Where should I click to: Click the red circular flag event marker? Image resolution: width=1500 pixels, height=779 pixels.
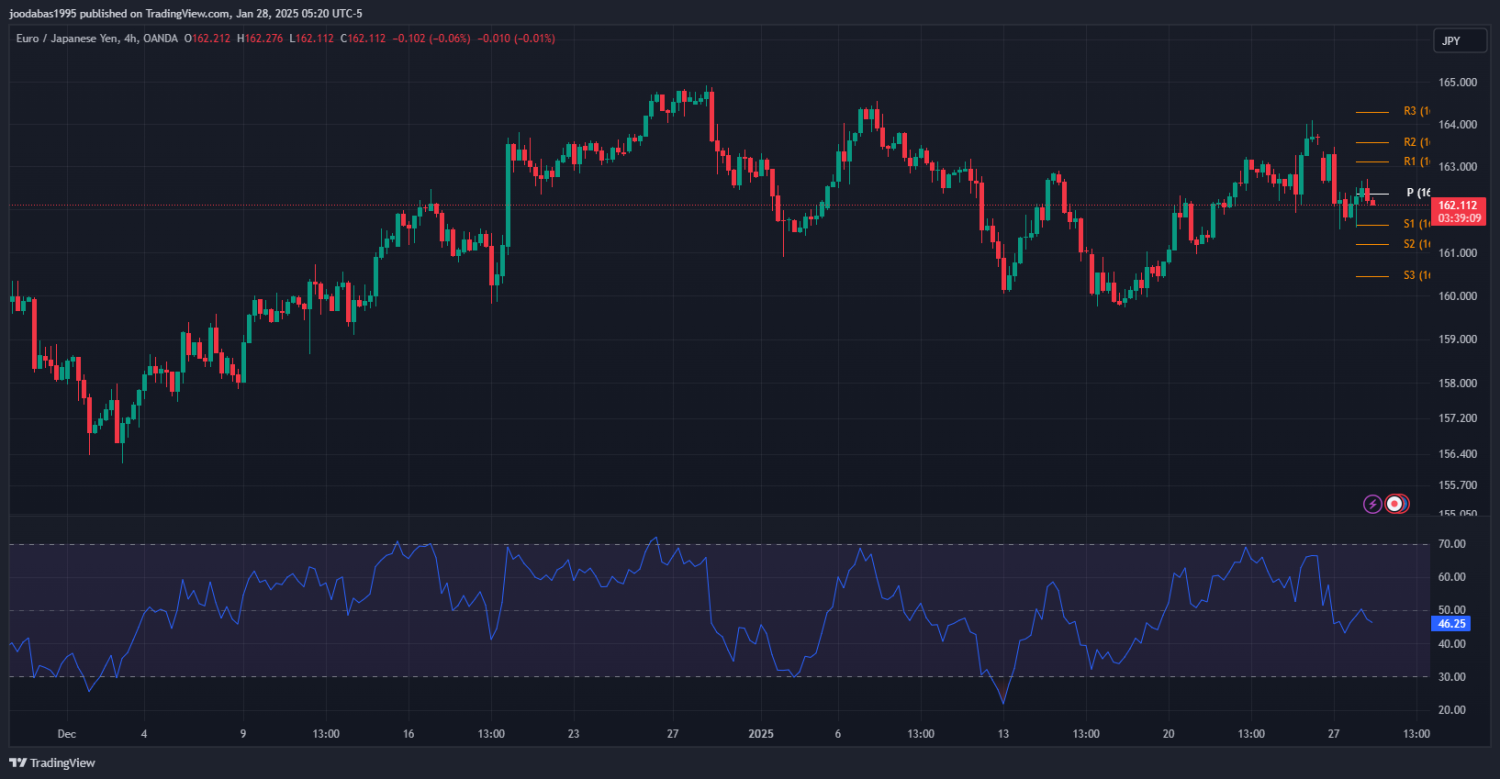coord(1395,504)
